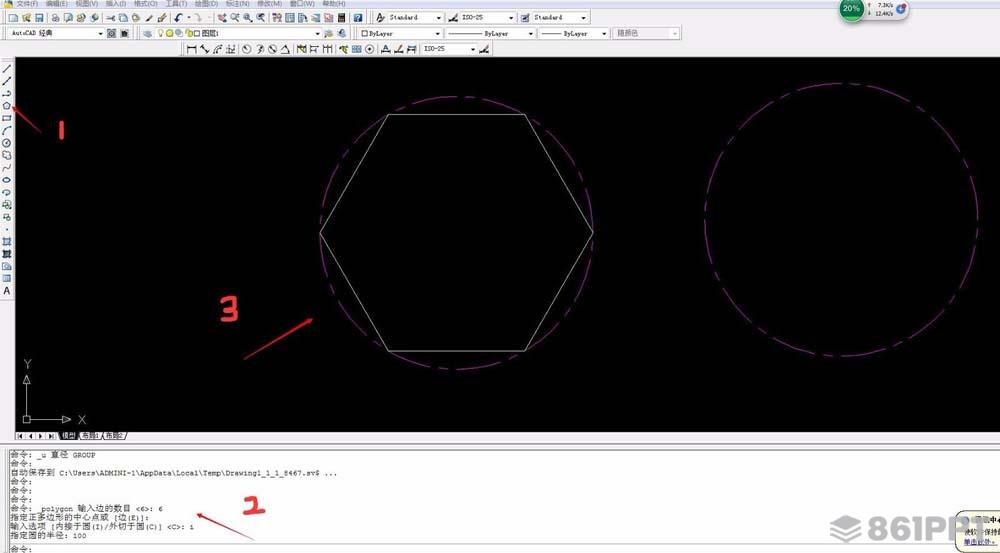Viewport: 1000px width, 553px height.
Task: Click the Linear dimension icon
Action: point(191,49)
